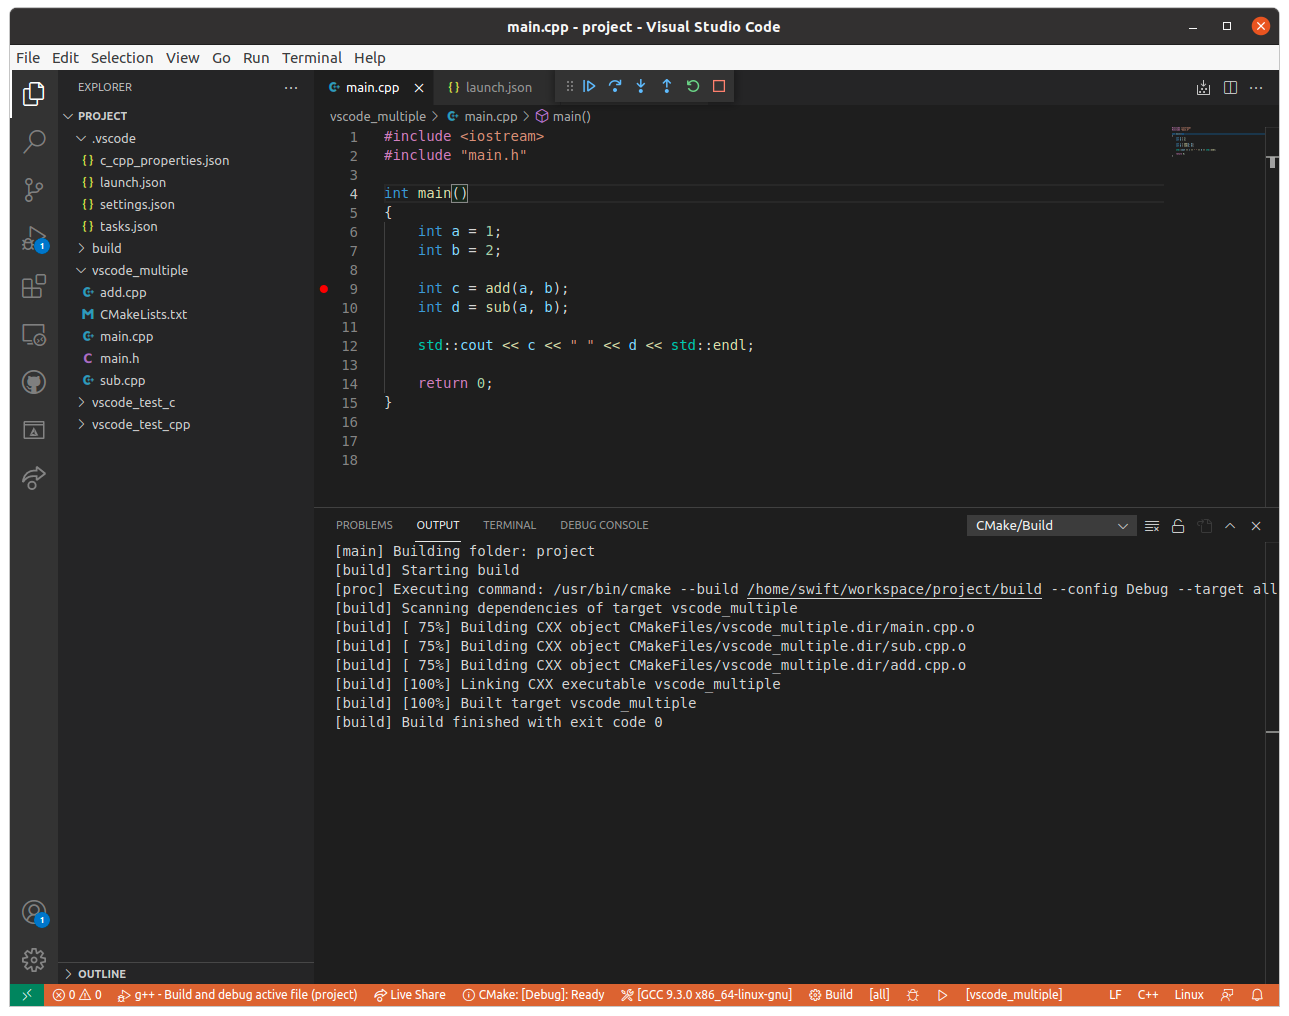The image size is (1289, 1016).
Task: Show notifications bell in status bar
Action: click(1257, 995)
